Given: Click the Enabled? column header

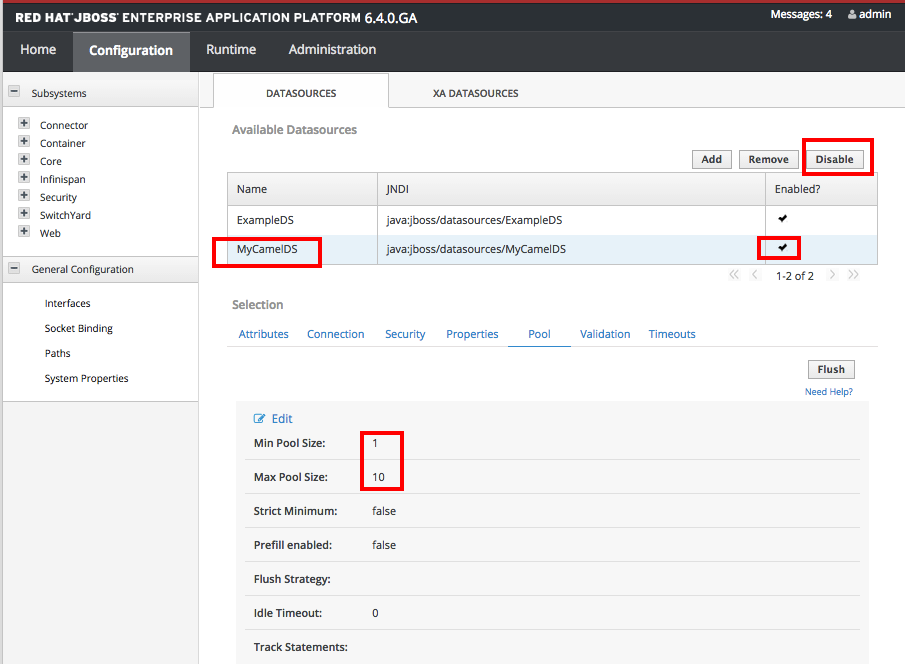Looking at the screenshot, I should [x=821, y=189].
